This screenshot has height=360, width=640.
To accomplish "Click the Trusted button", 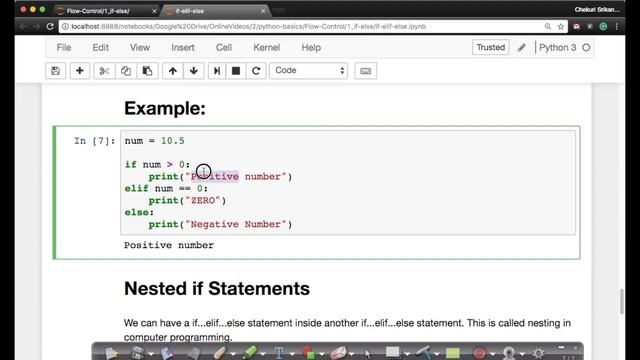I will [491, 47].
